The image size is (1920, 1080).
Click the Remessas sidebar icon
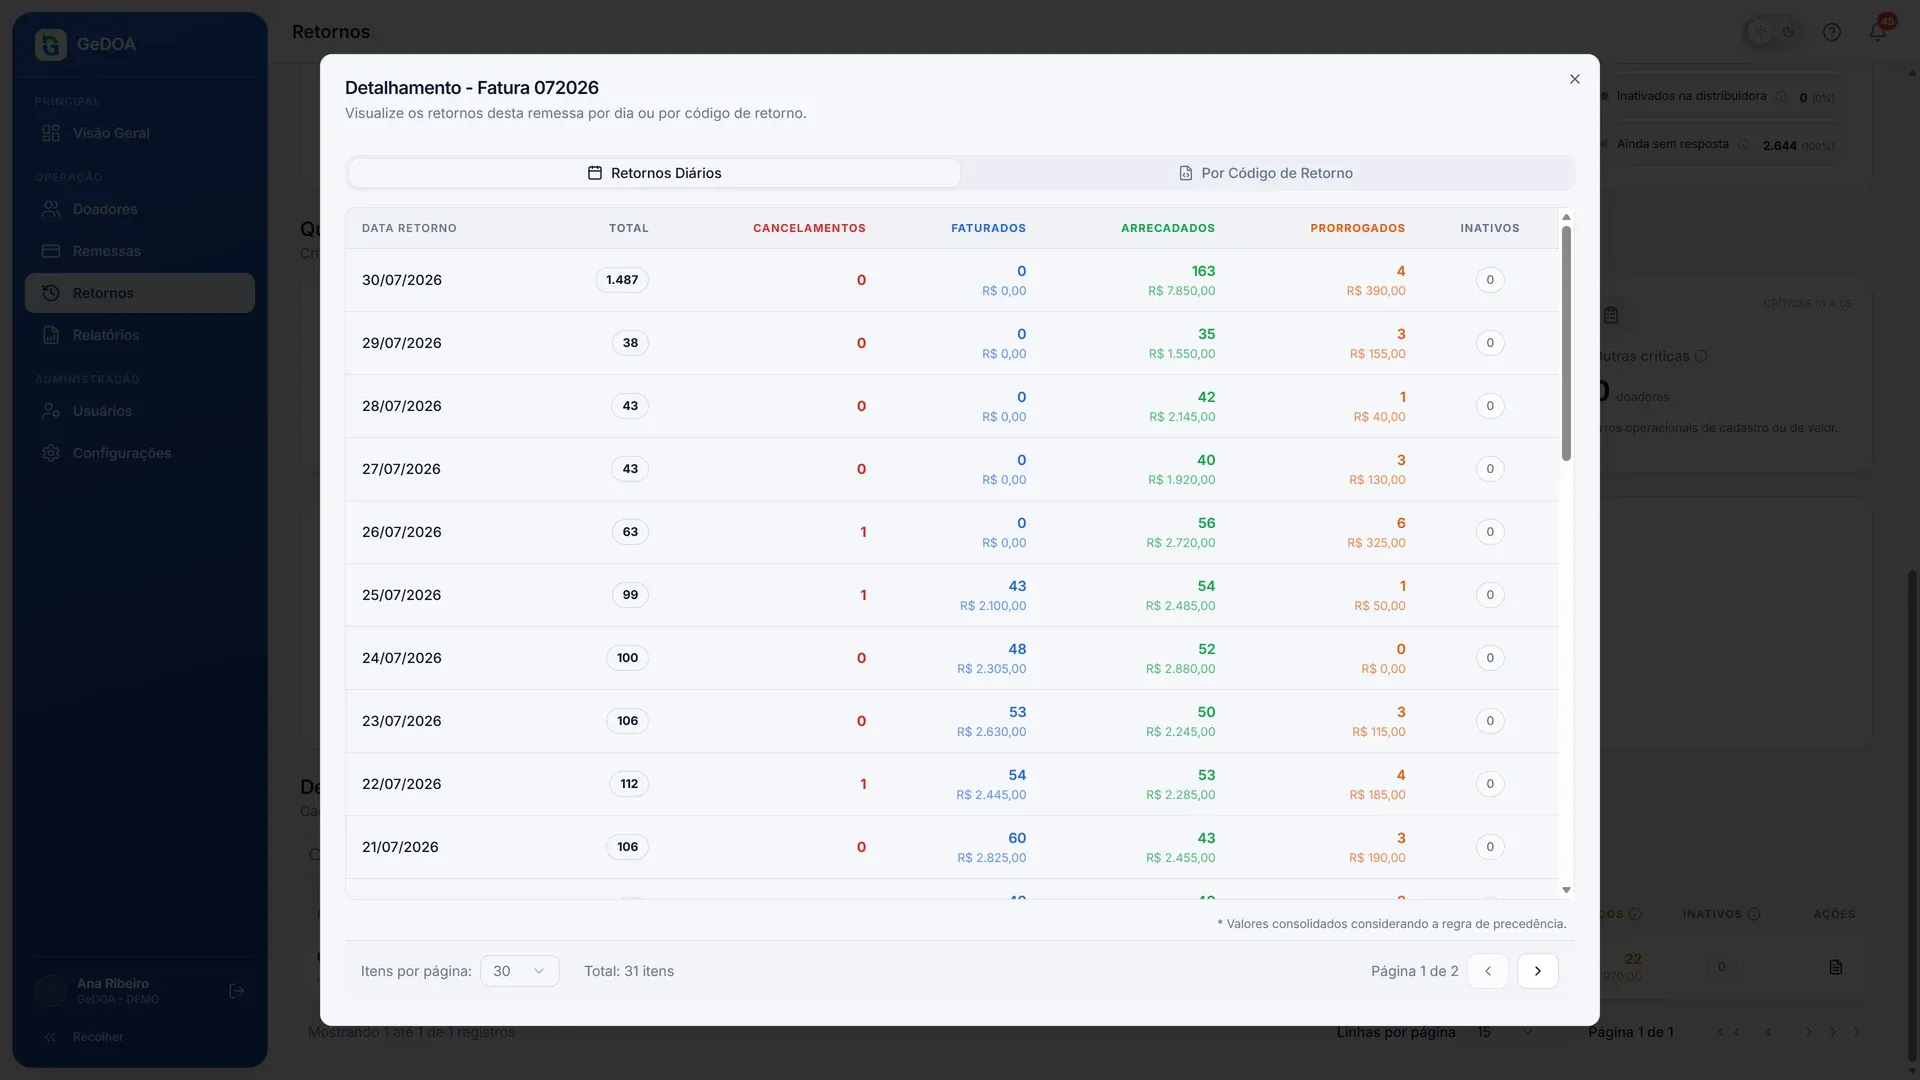(51, 251)
